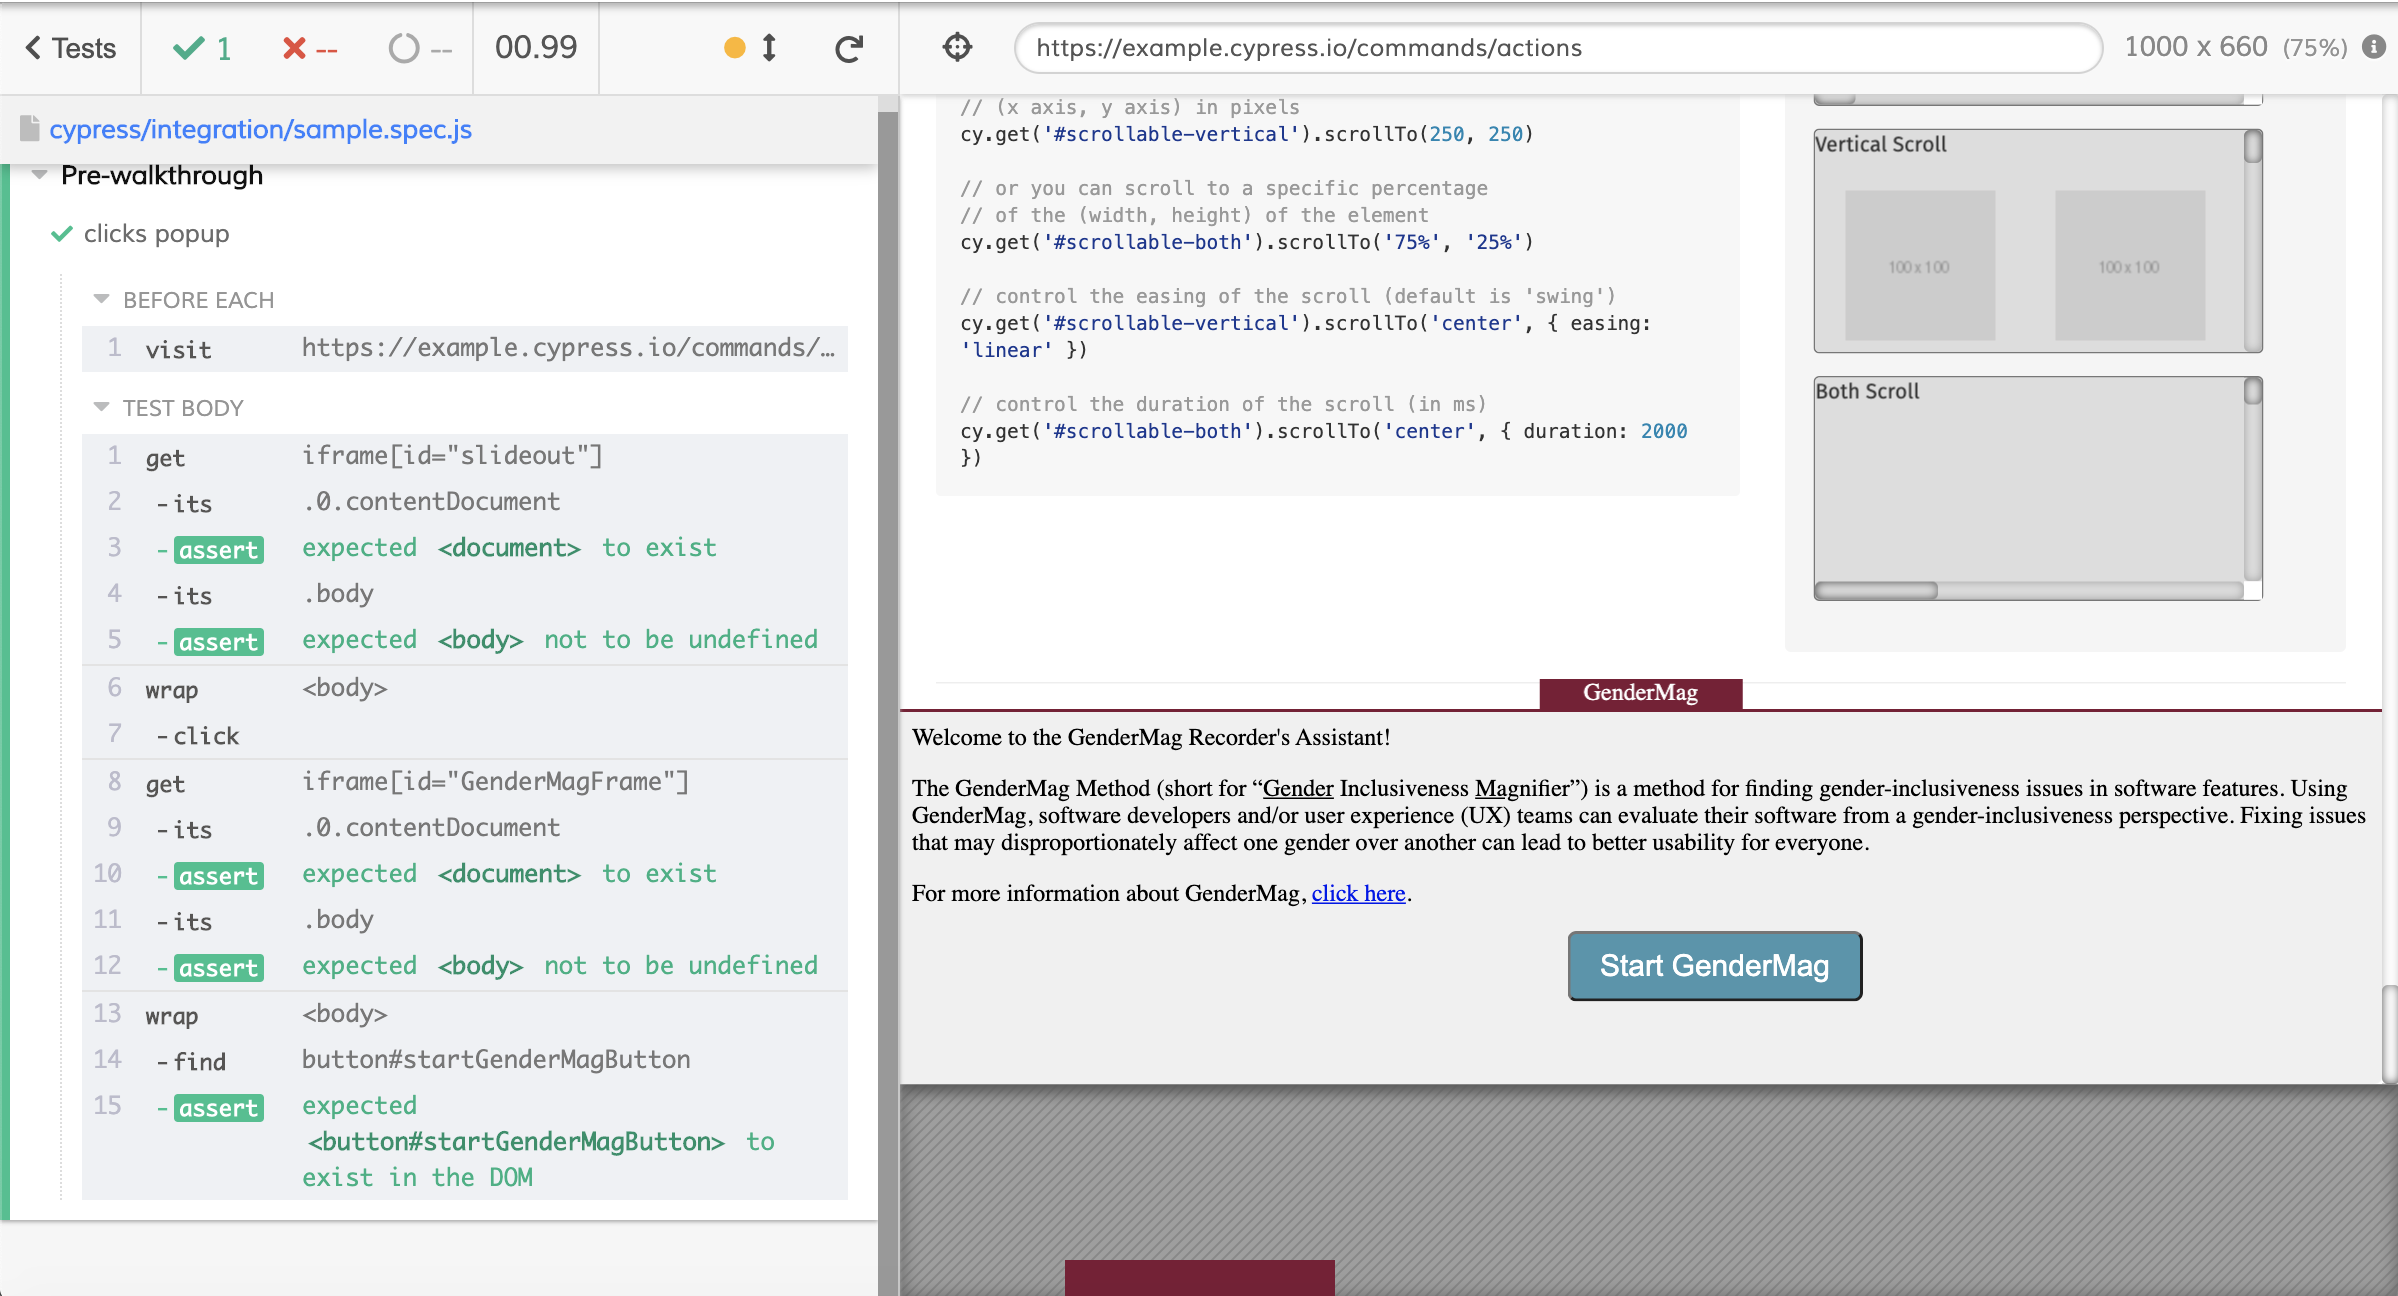Collapse the BEFORE EACH section

pos(101,299)
